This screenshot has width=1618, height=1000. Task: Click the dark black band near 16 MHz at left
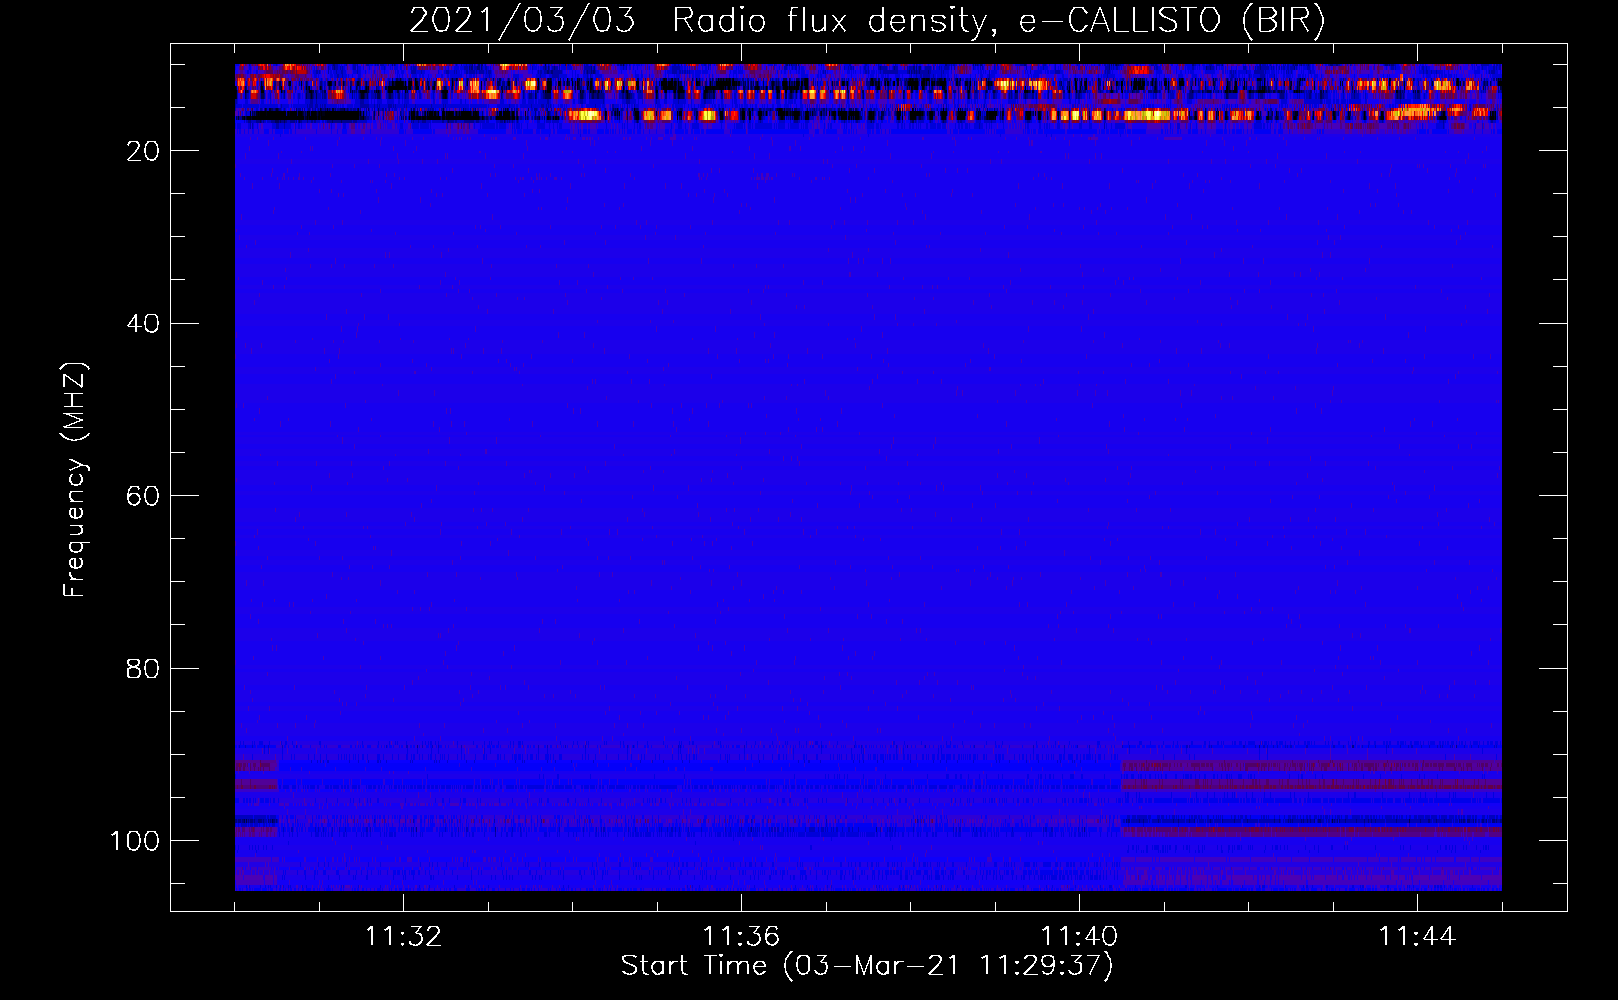(300, 115)
